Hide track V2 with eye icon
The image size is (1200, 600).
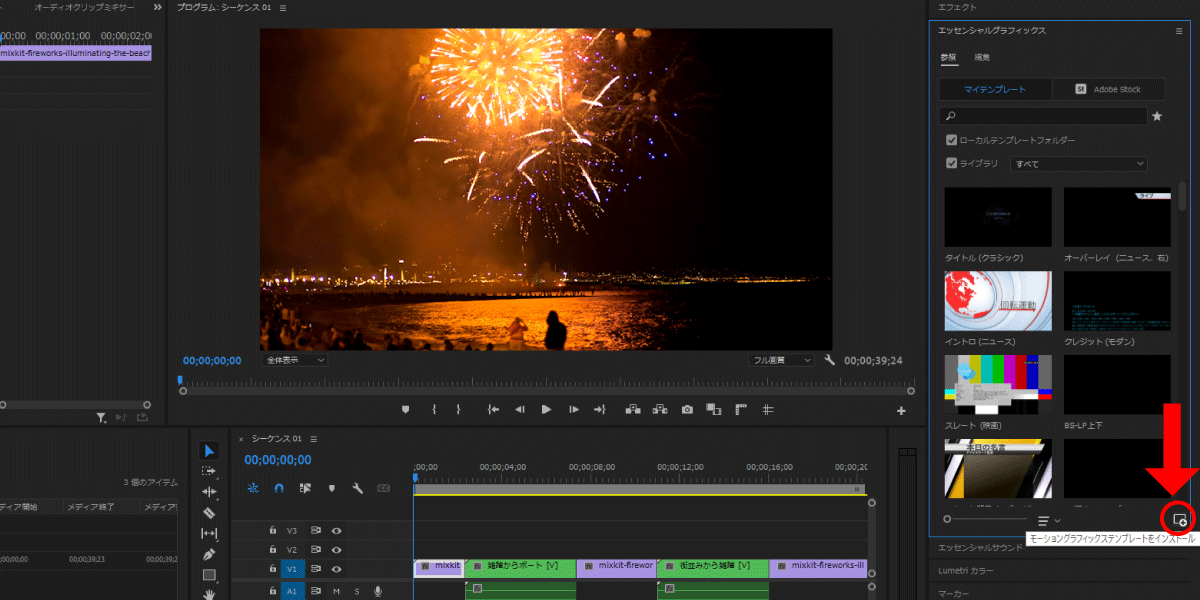pos(337,550)
